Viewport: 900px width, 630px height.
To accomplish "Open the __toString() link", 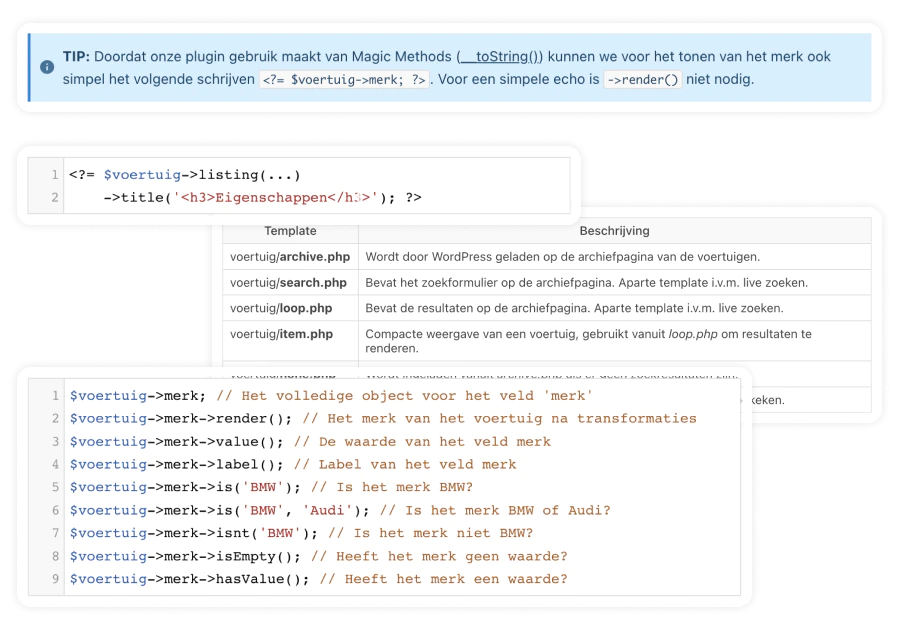I will (x=500, y=56).
